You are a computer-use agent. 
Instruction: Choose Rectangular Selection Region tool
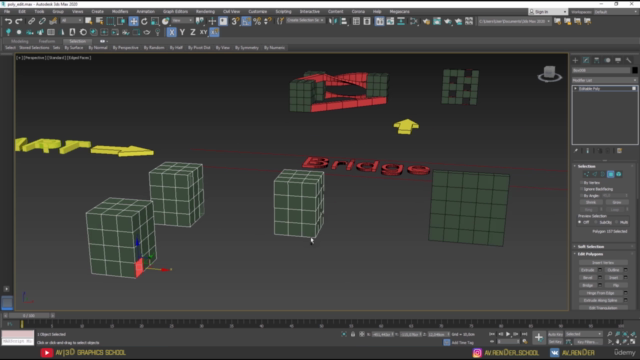[110, 21]
